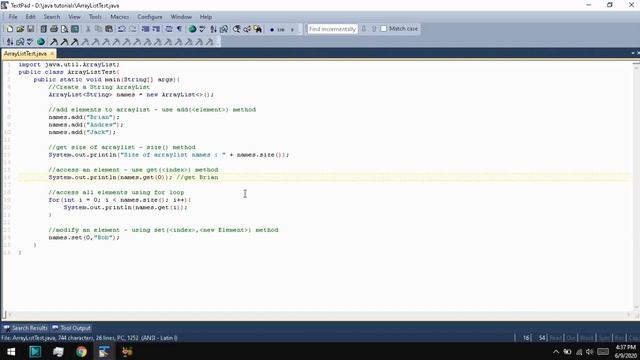Toggle Word Wrap icon in toolbar
The height and width of the screenshot is (360, 640).
(x=169, y=29)
